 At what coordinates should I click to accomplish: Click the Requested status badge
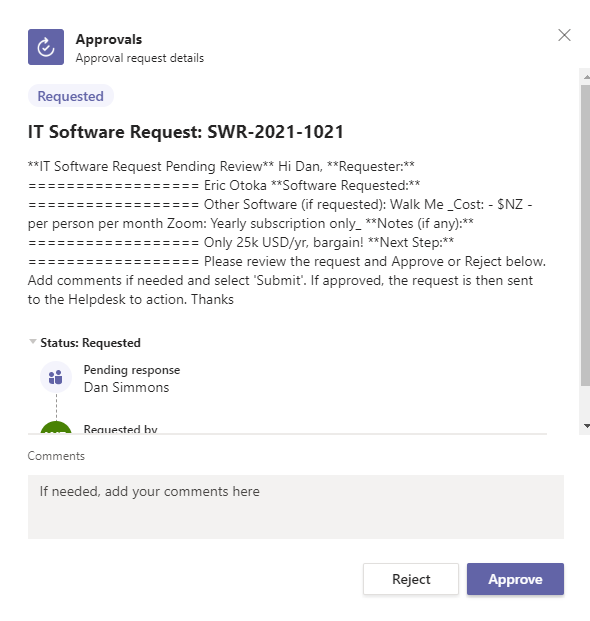point(70,96)
